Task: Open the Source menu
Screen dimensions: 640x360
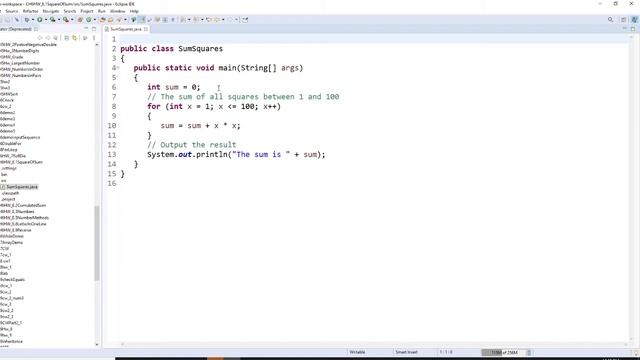Action: point(11,11)
